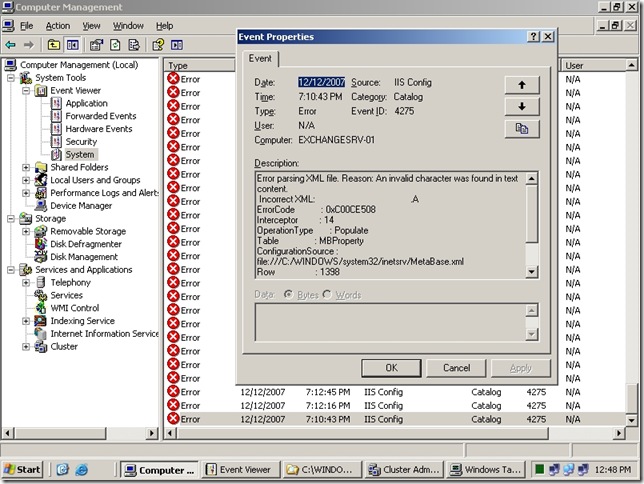Click the Start button
Screen dimensions: 644x484
[23, 469]
